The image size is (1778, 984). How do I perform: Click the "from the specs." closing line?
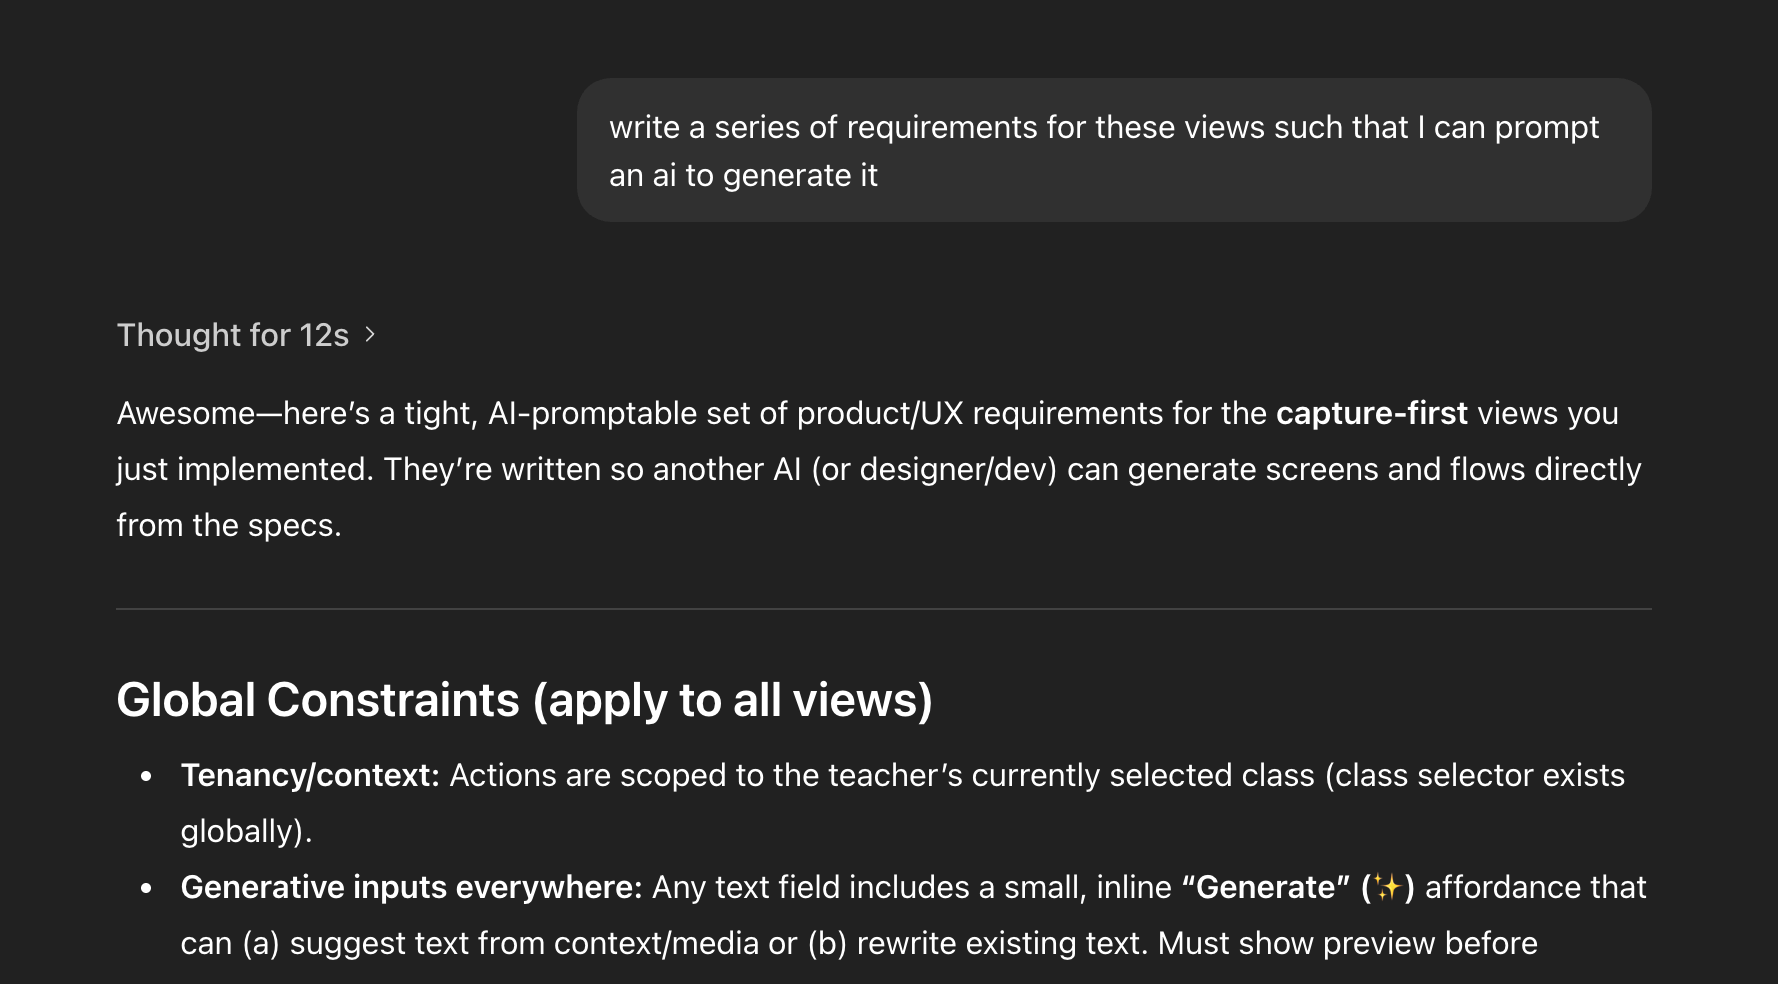tap(229, 525)
